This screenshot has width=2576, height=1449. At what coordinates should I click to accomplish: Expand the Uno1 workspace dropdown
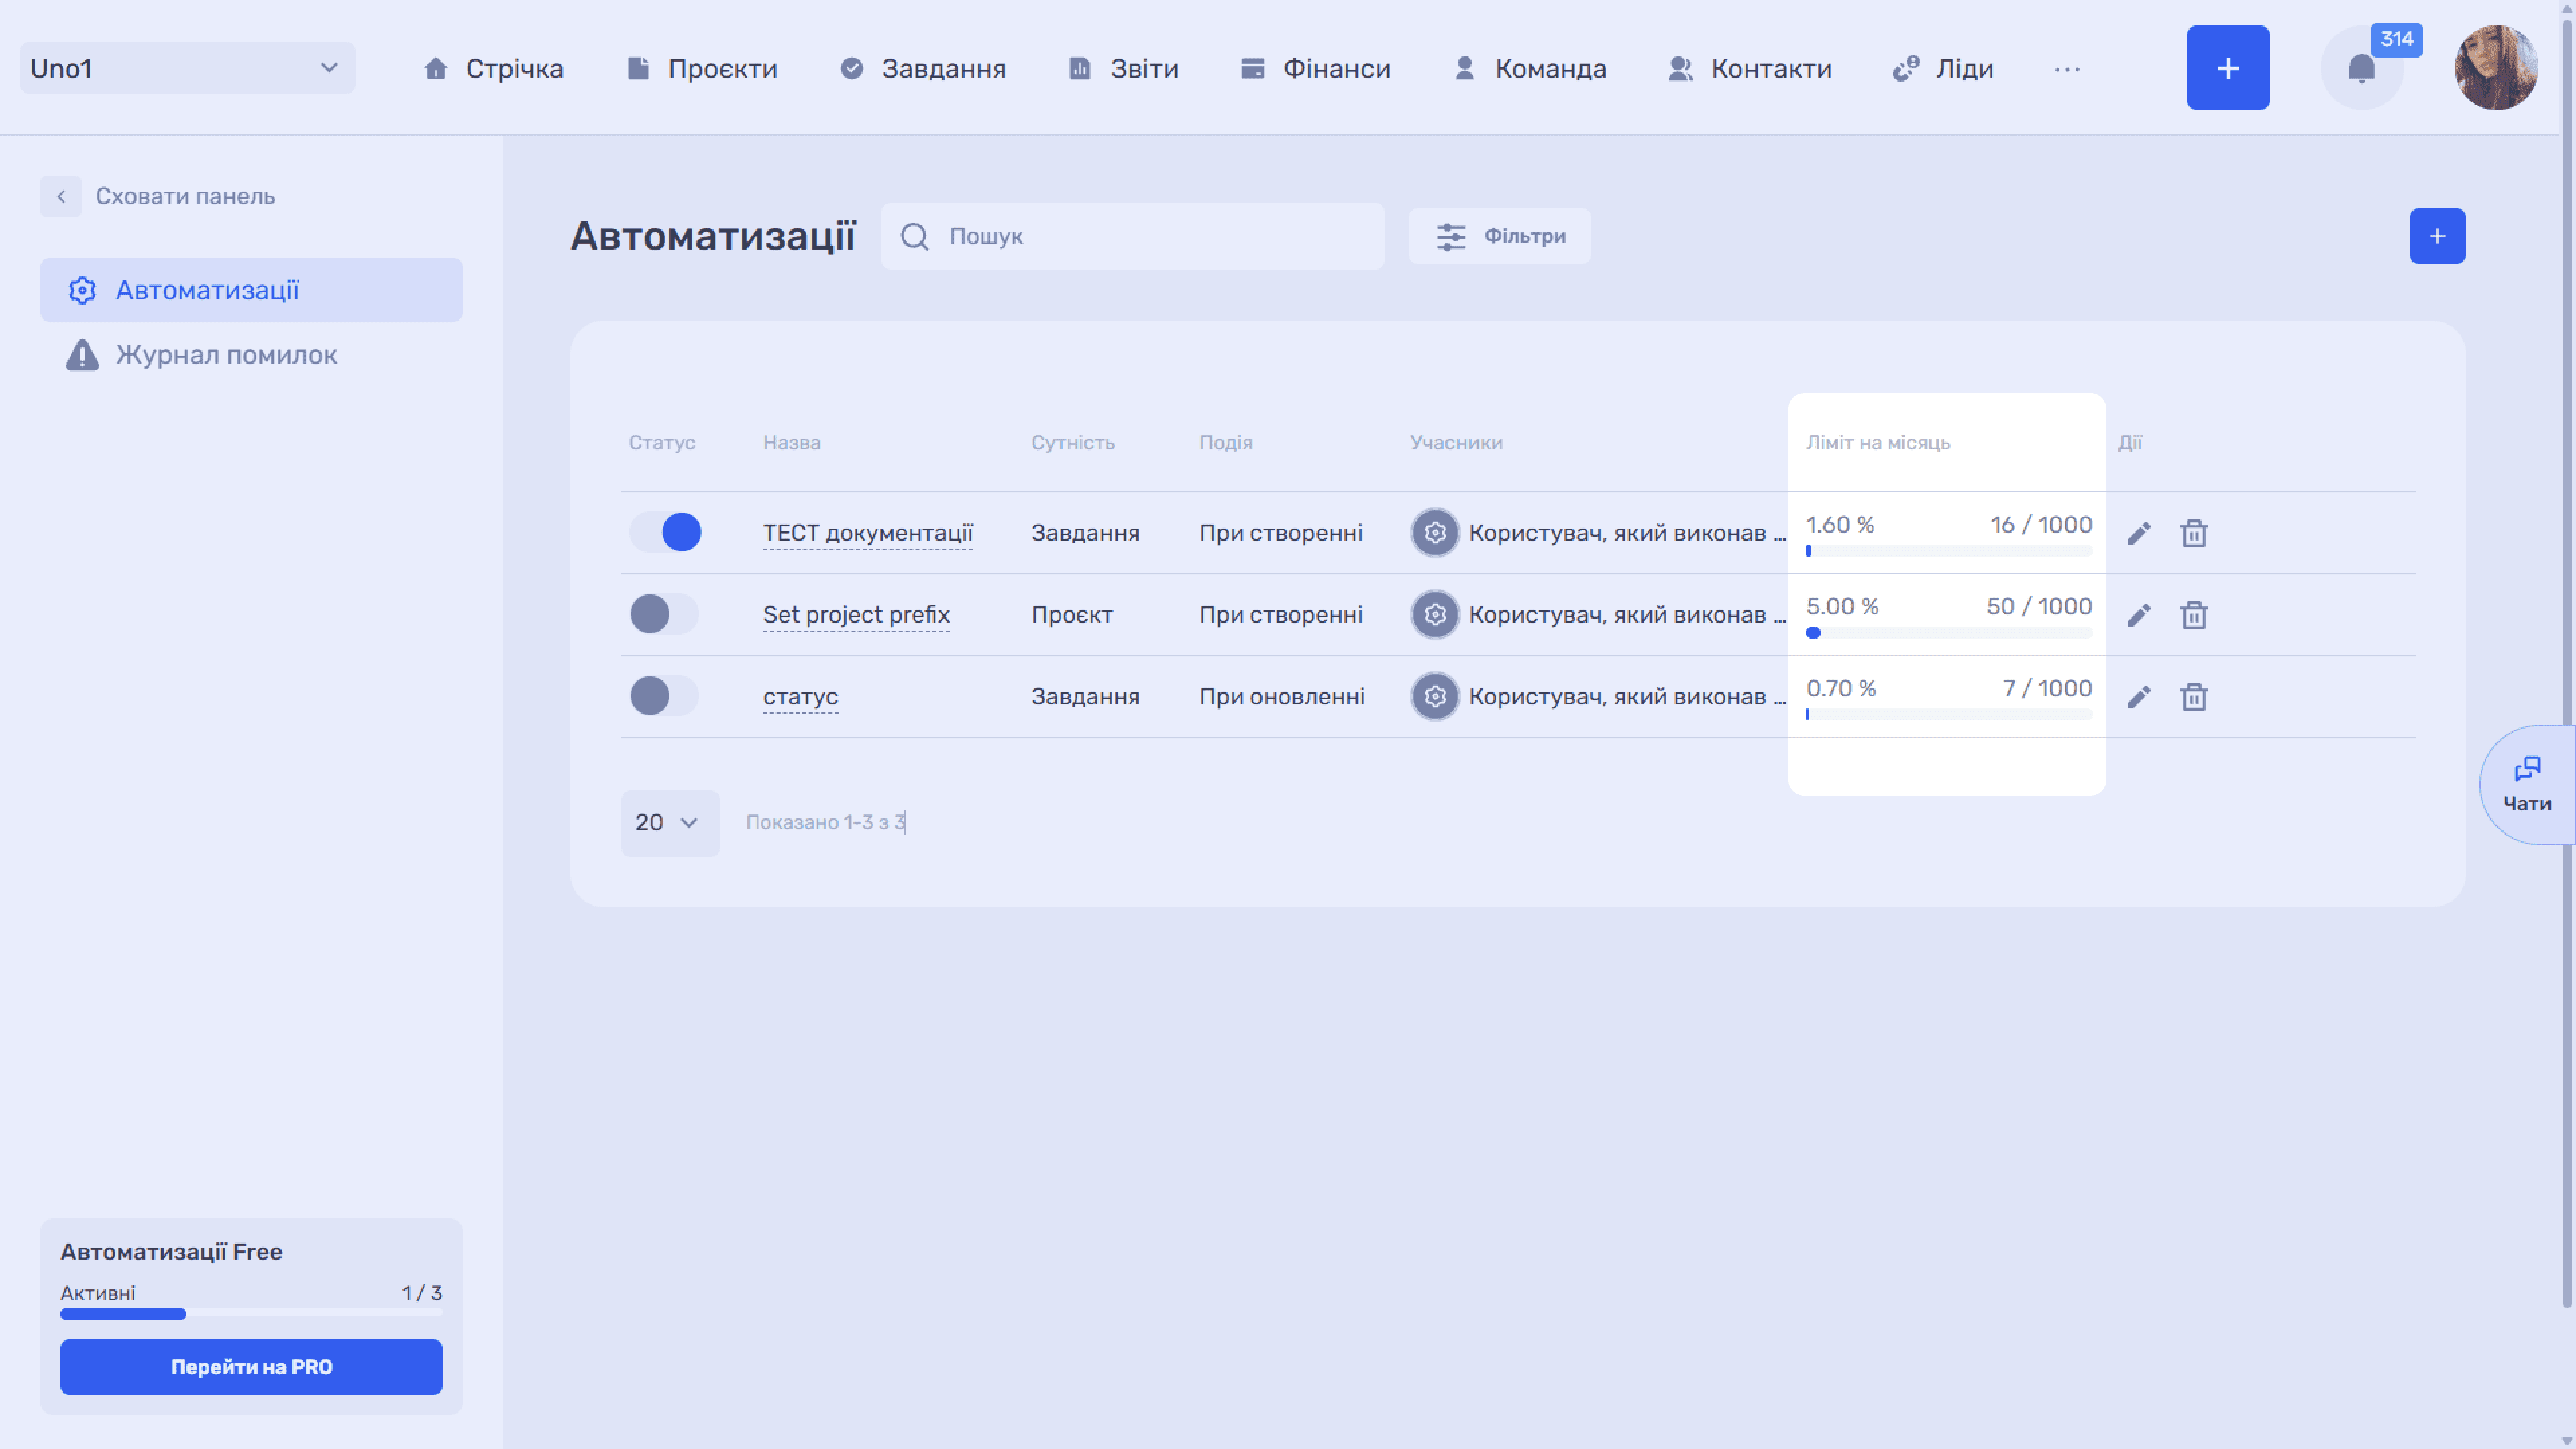point(187,68)
